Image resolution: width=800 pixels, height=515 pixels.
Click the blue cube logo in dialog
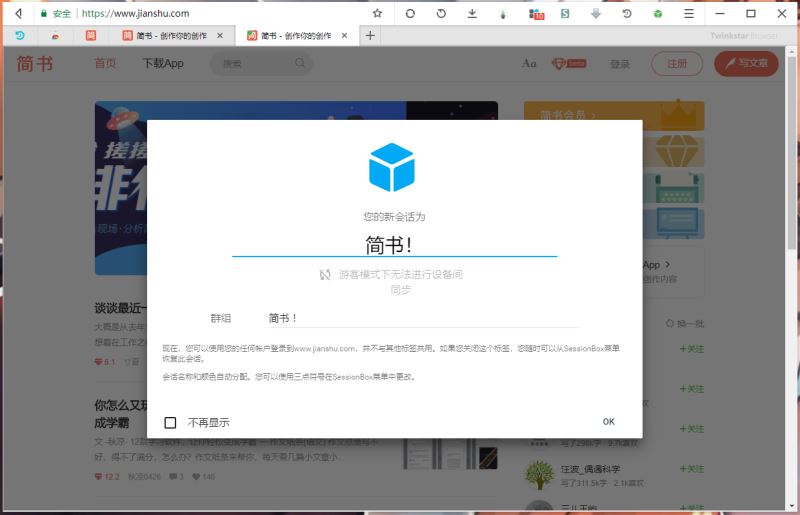pos(391,167)
